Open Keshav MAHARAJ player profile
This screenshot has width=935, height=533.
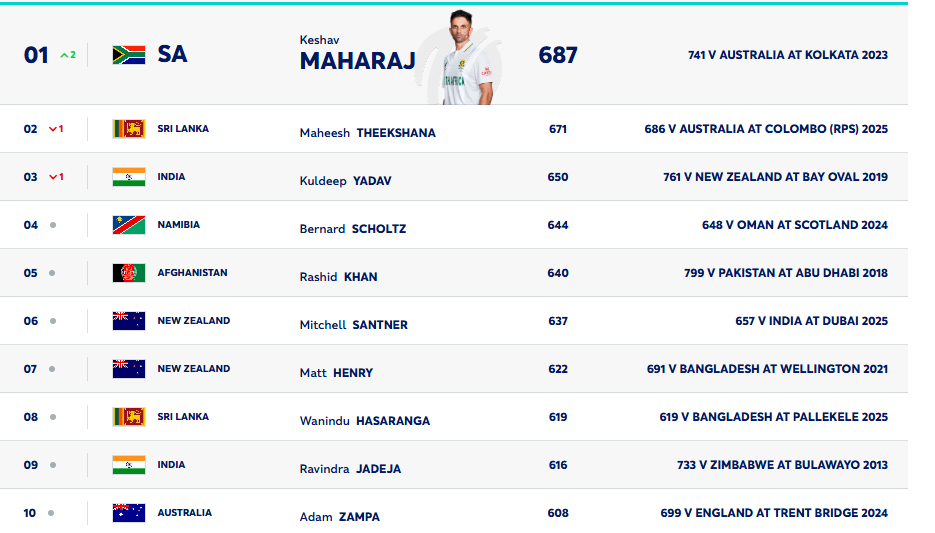coord(357,54)
